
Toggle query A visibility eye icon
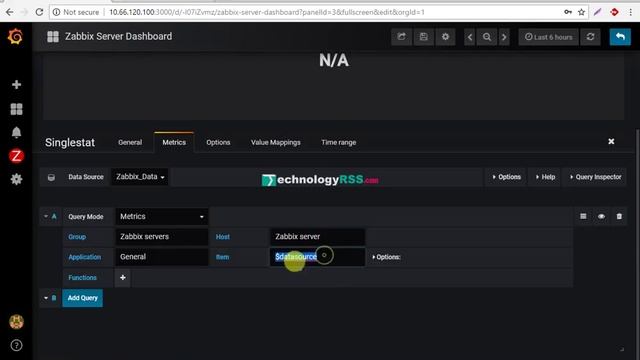tap(601, 216)
